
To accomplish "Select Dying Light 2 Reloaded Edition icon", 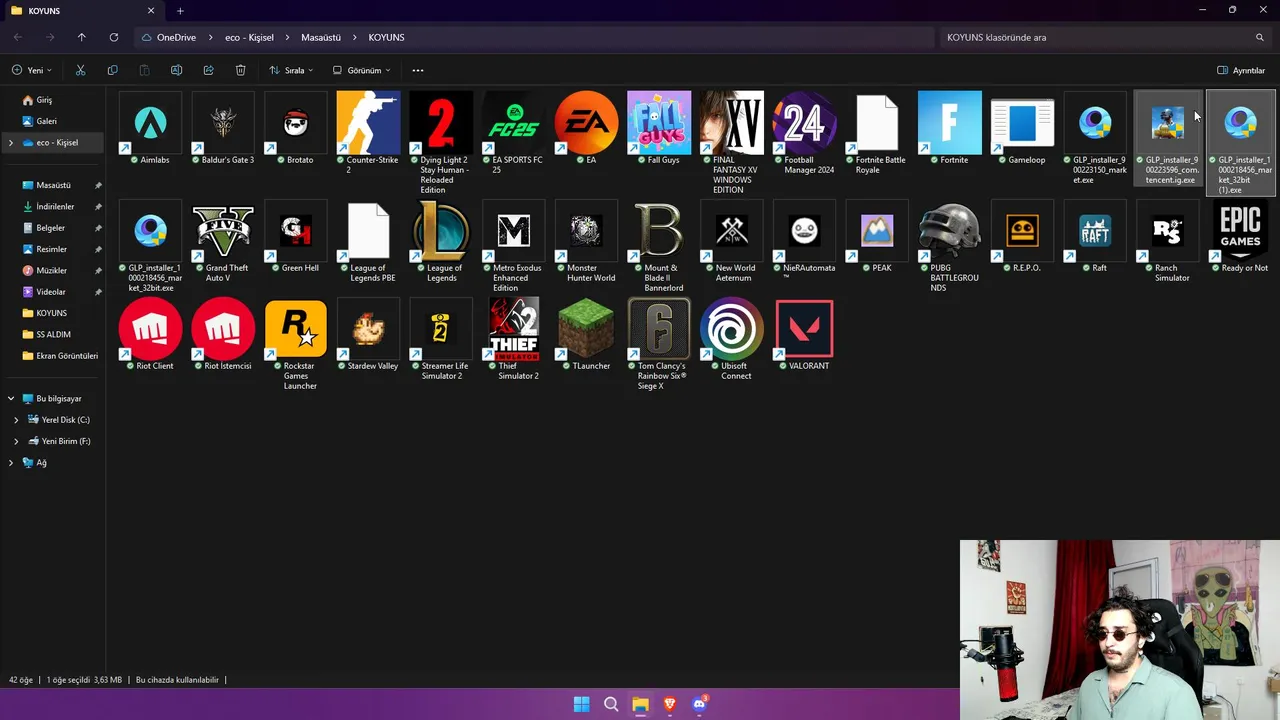I will pyautogui.click(x=441, y=123).
